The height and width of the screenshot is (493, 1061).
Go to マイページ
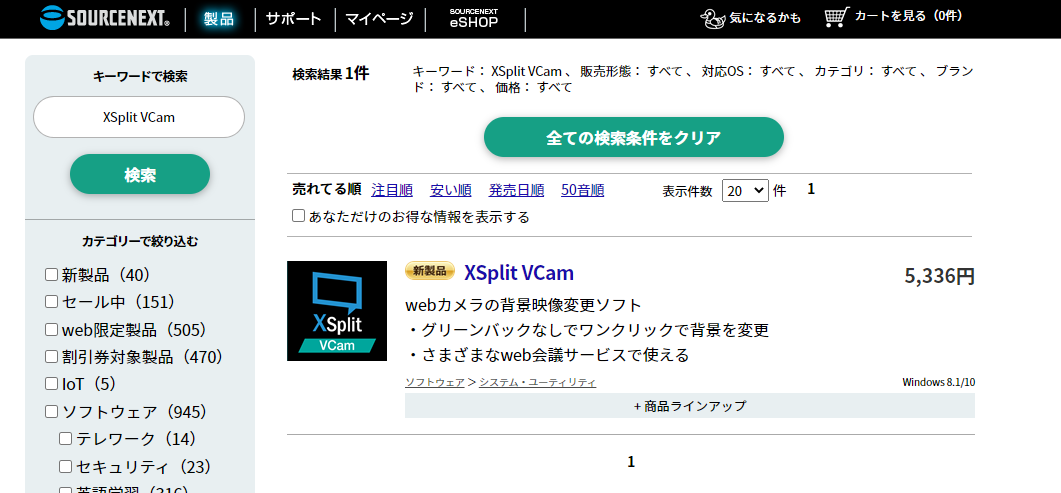pos(379,19)
